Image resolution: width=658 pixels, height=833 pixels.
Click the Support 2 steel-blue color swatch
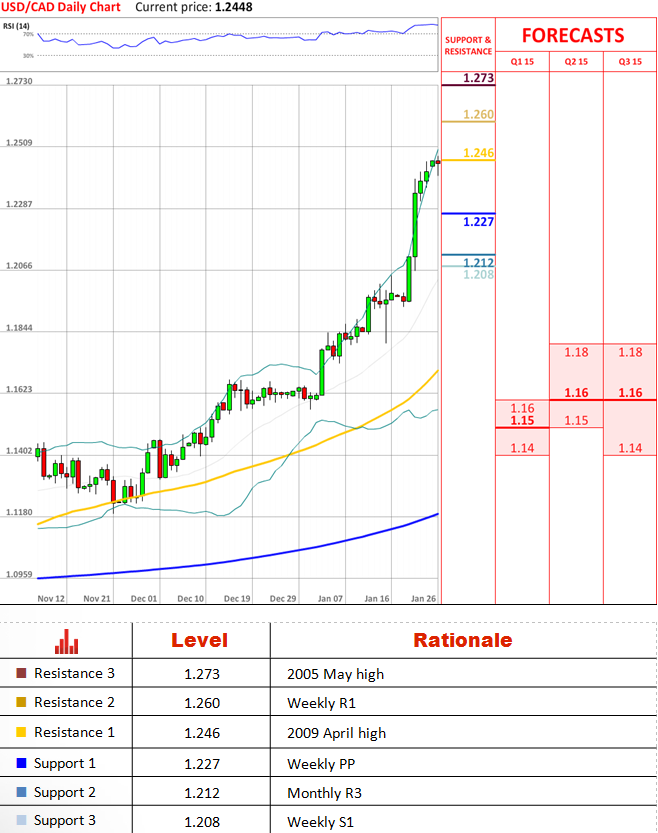pyautogui.click(x=21, y=792)
